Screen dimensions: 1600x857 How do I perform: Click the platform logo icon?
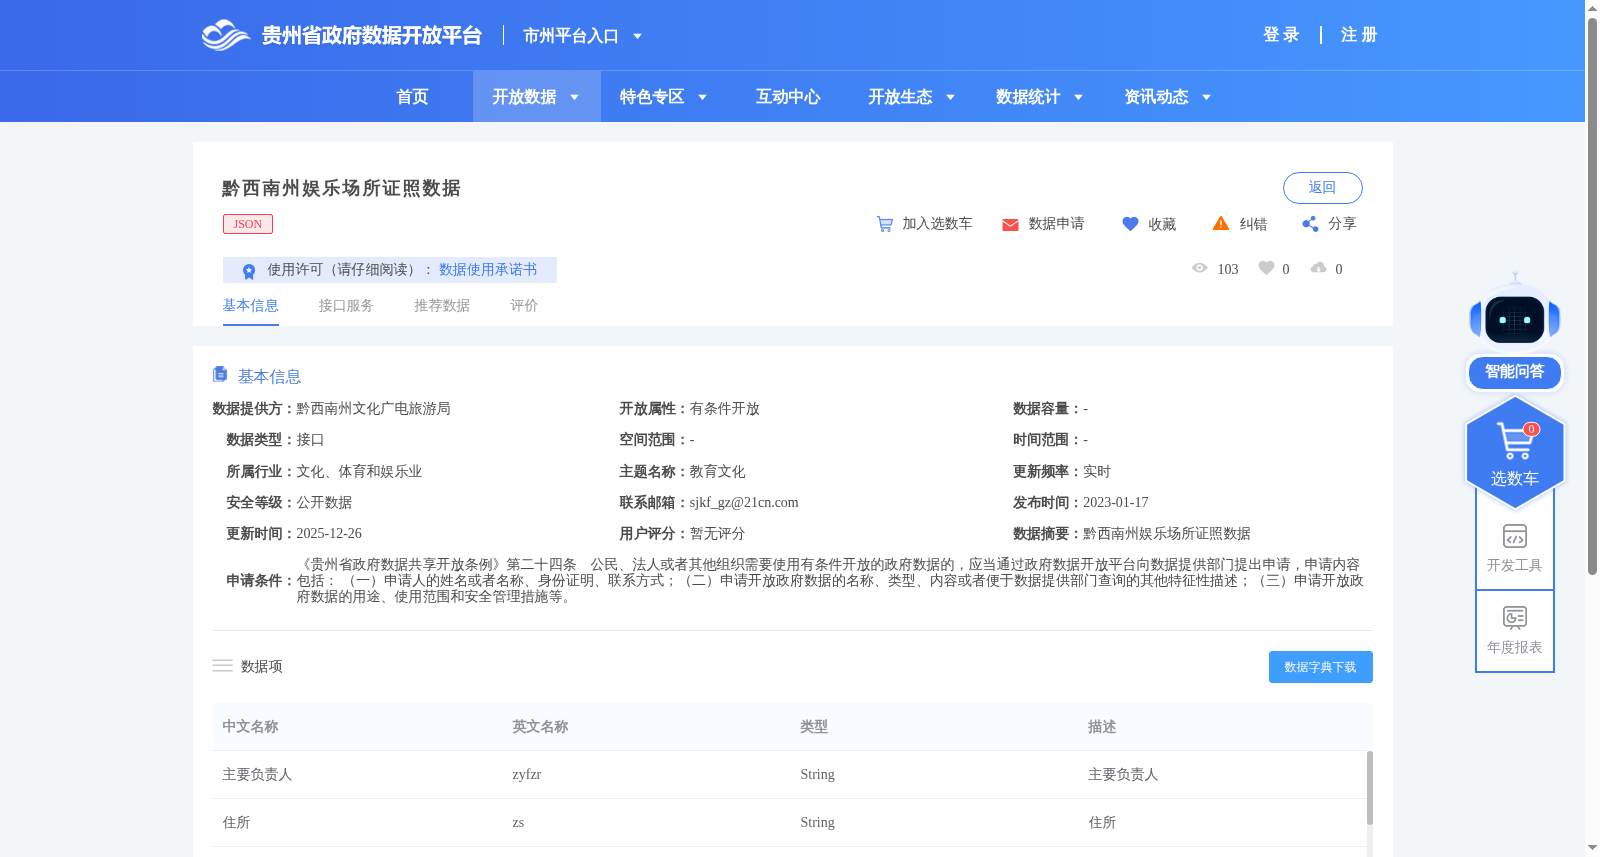pyautogui.click(x=225, y=35)
